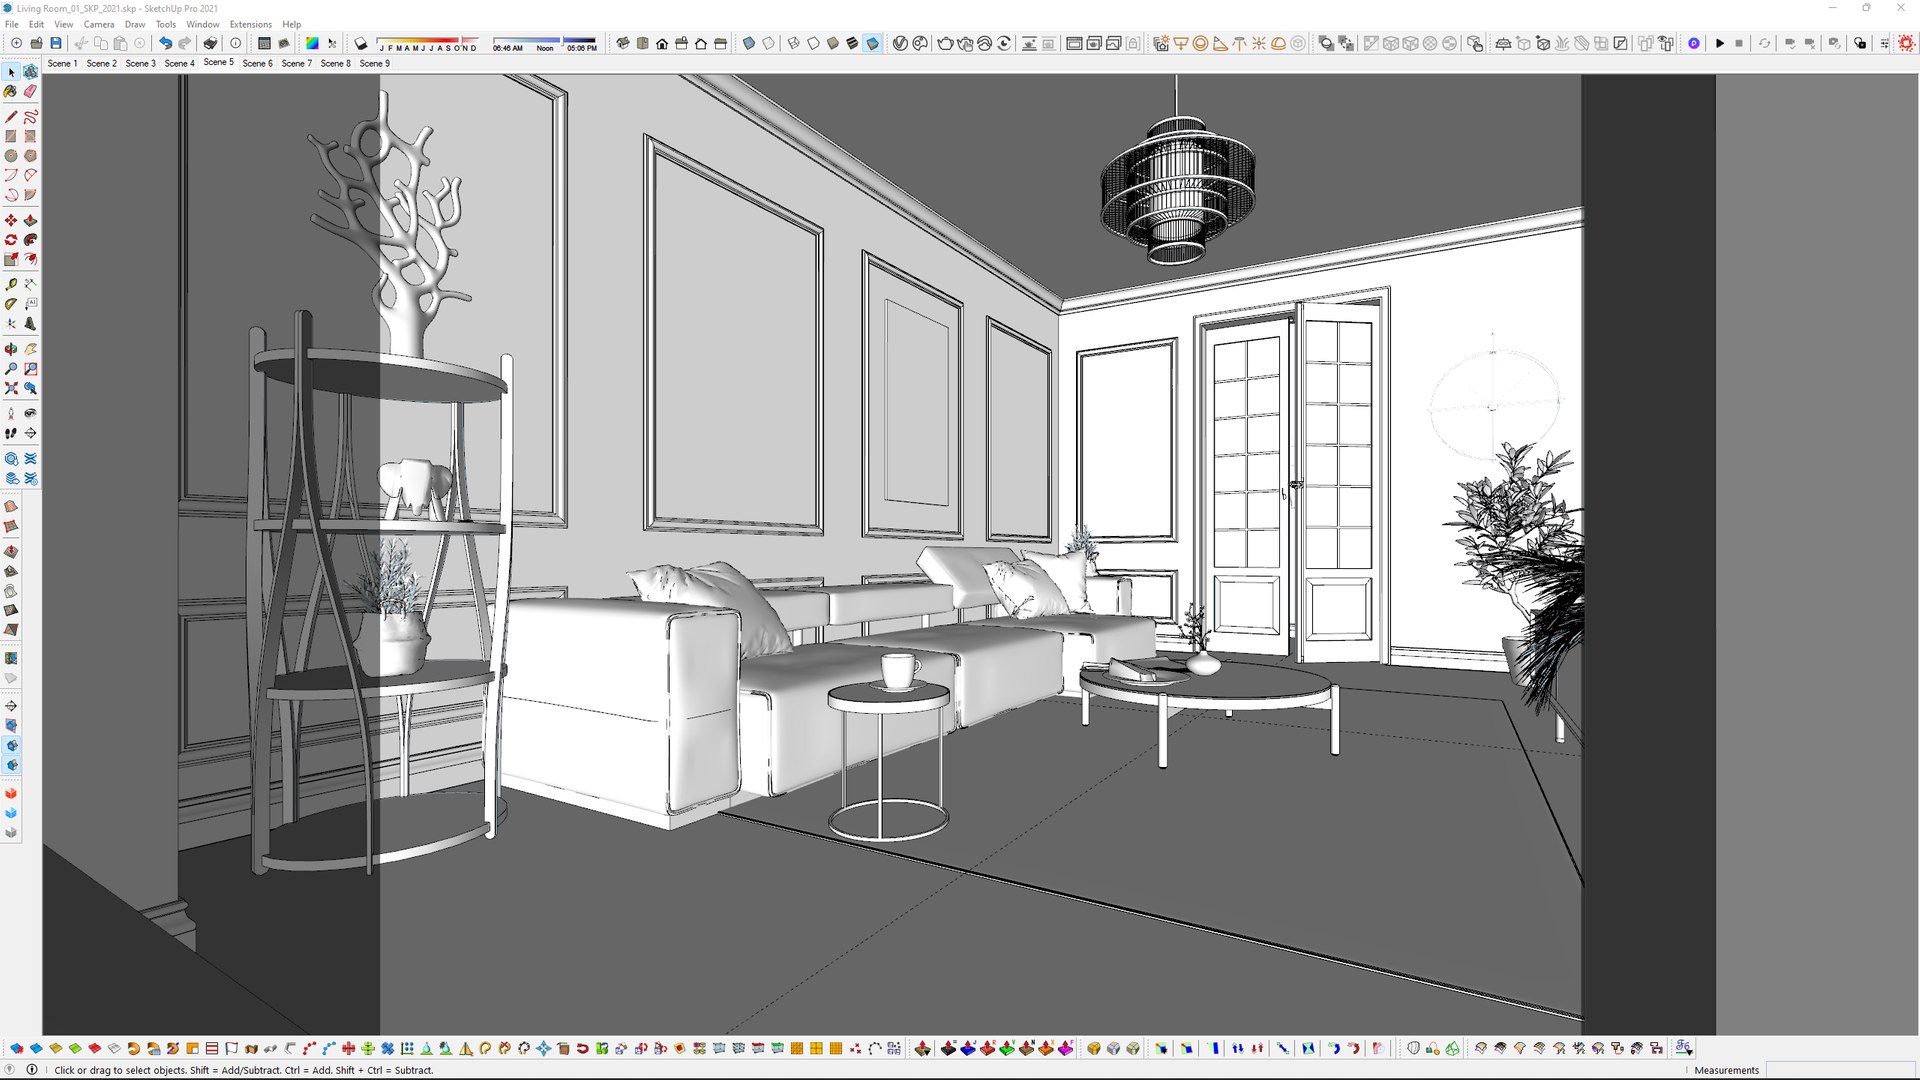Click the Zoom Extents tool
The height and width of the screenshot is (1080, 1920).
click(x=11, y=388)
